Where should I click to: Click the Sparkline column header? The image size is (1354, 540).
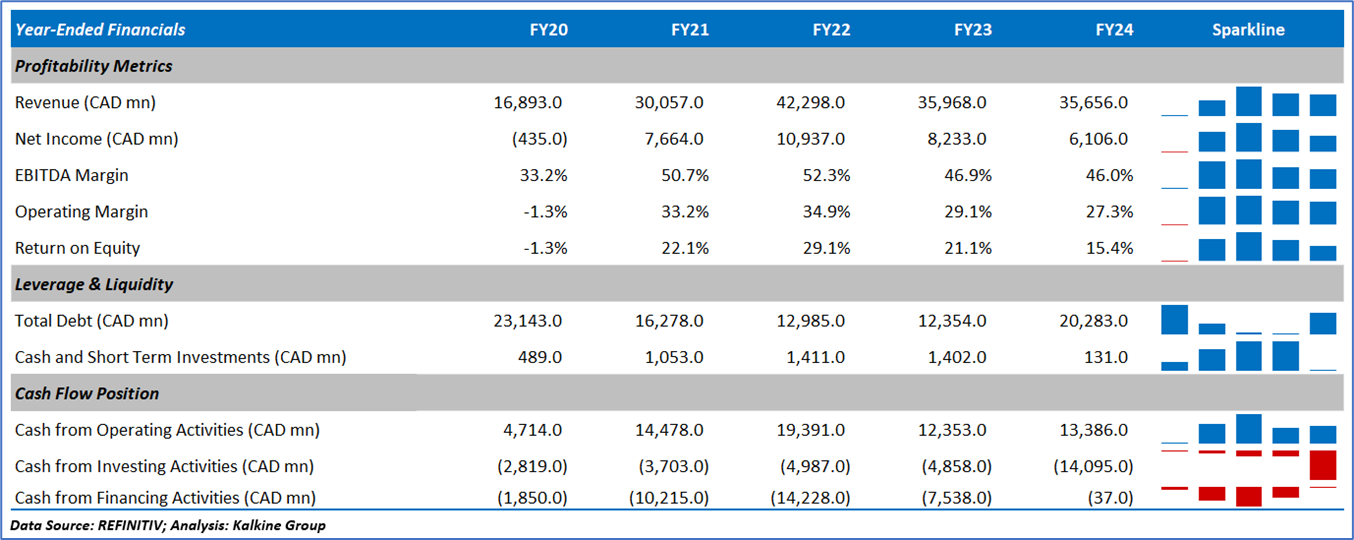click(x=1248, y=30)
